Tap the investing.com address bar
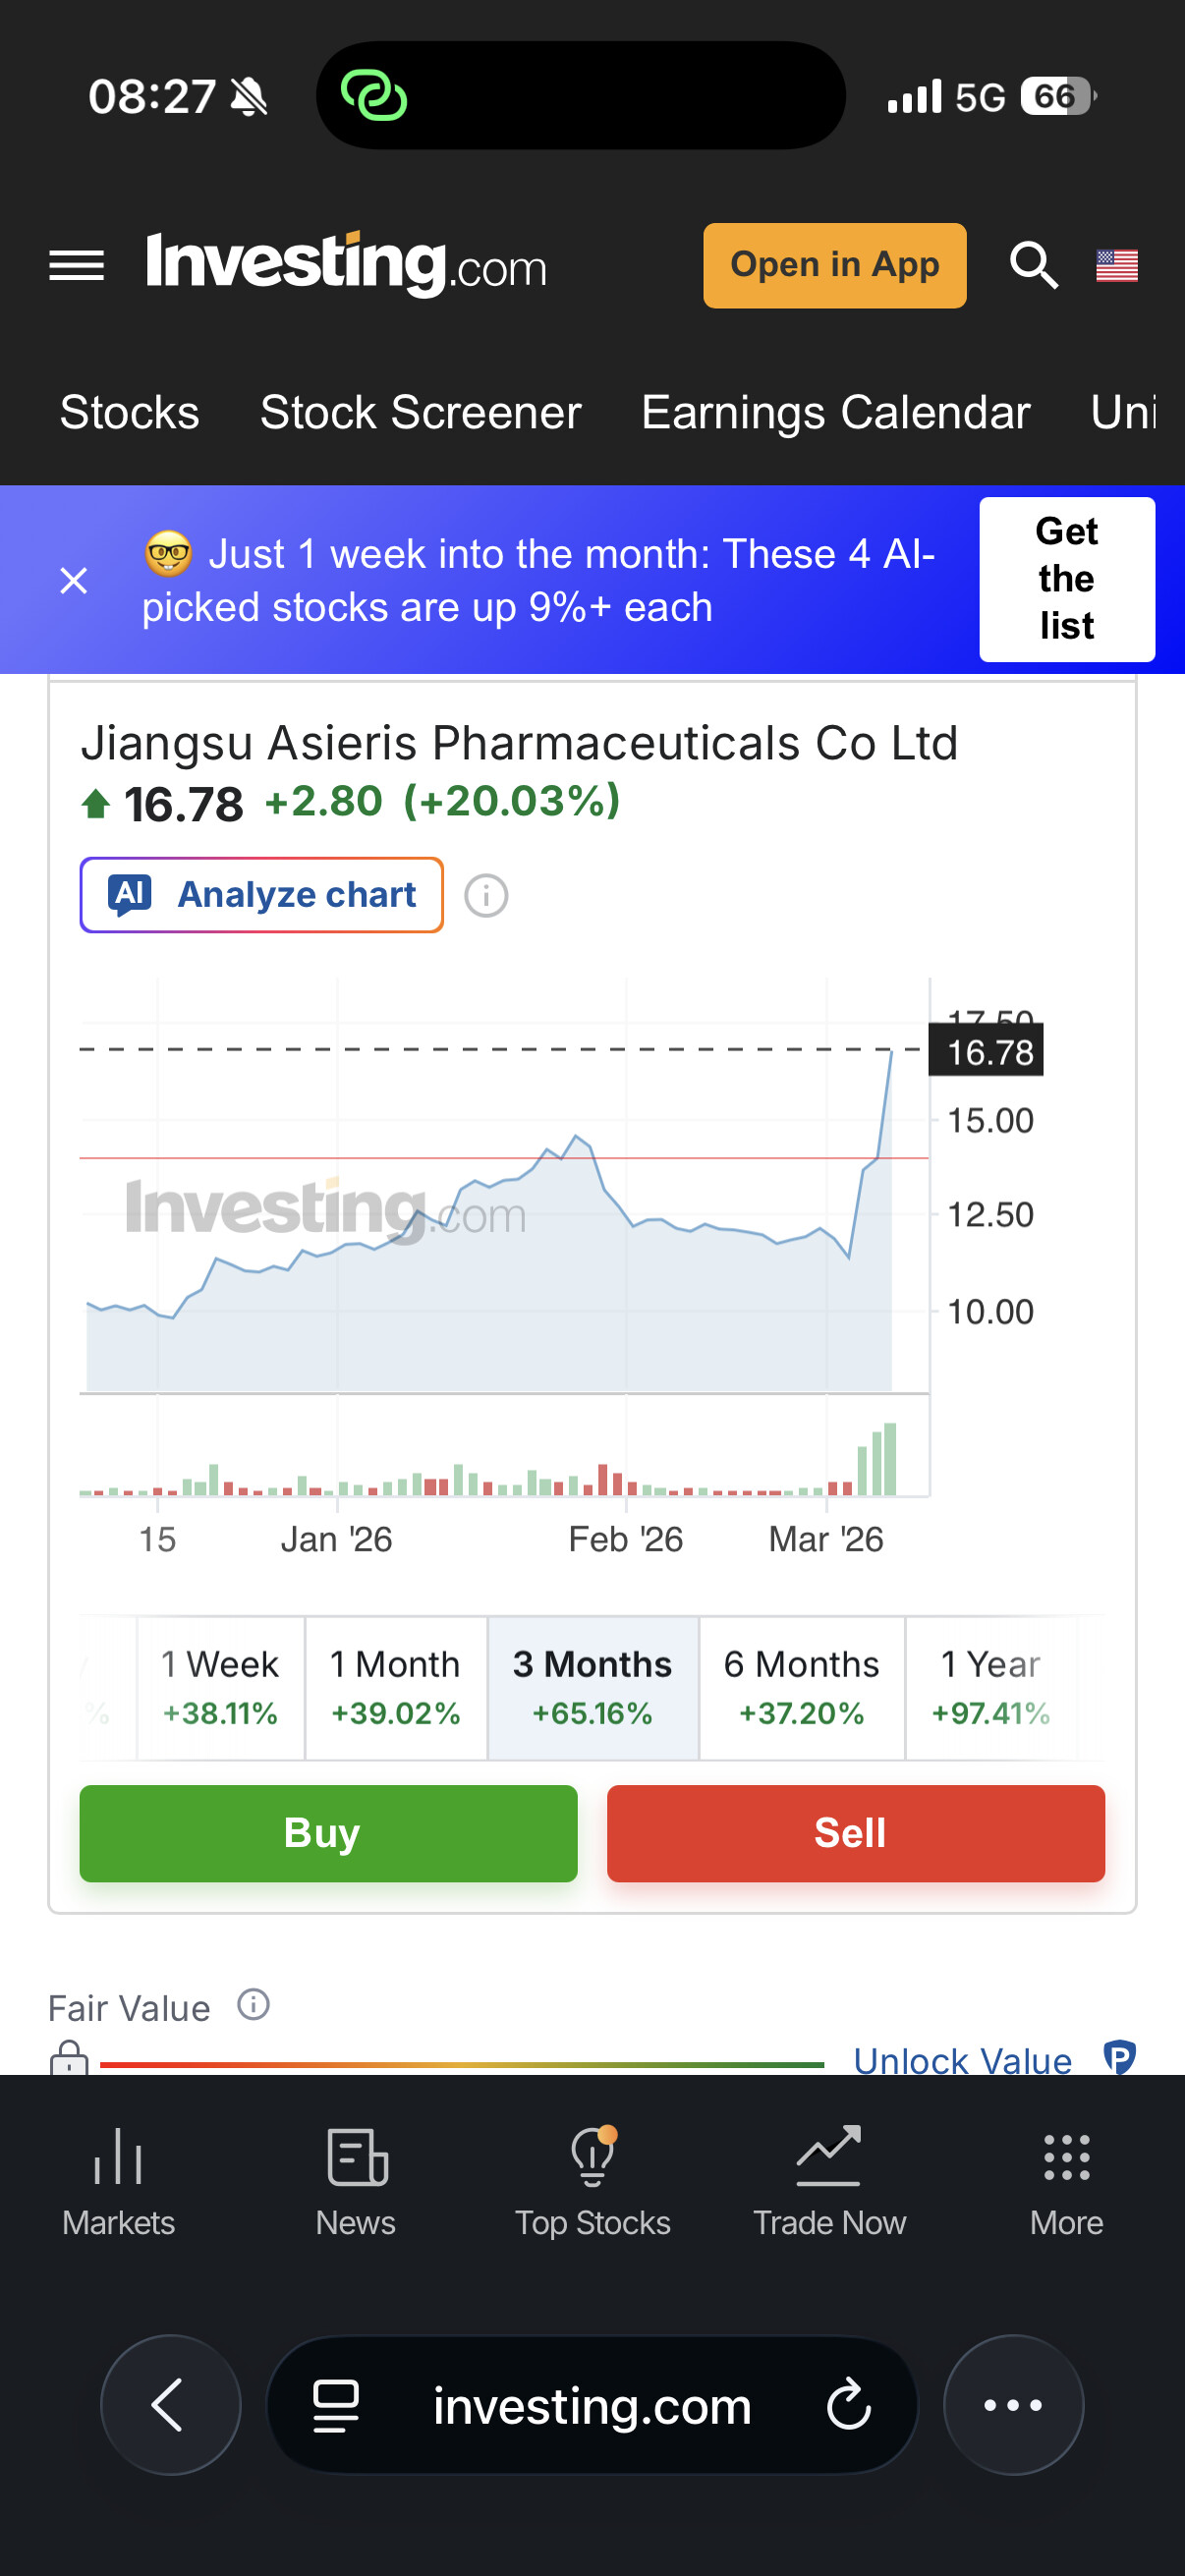This screenshot has width=1185, height=2576. (591, 2405)
